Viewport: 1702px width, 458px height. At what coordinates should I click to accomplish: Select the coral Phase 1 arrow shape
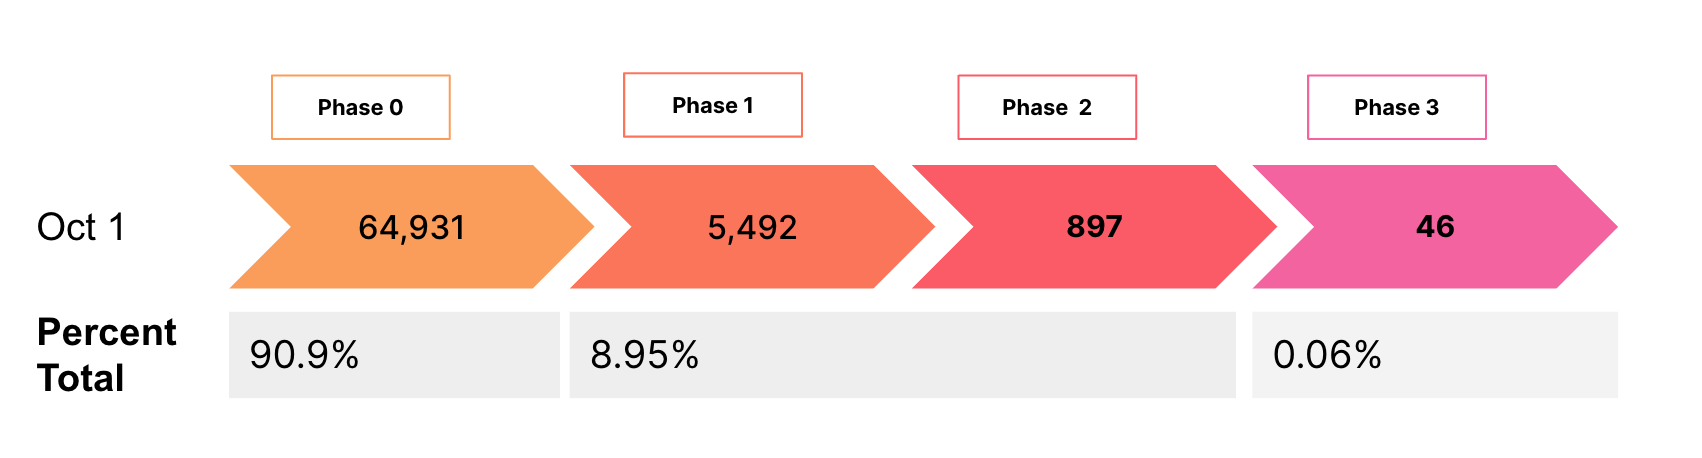[753, 227]
